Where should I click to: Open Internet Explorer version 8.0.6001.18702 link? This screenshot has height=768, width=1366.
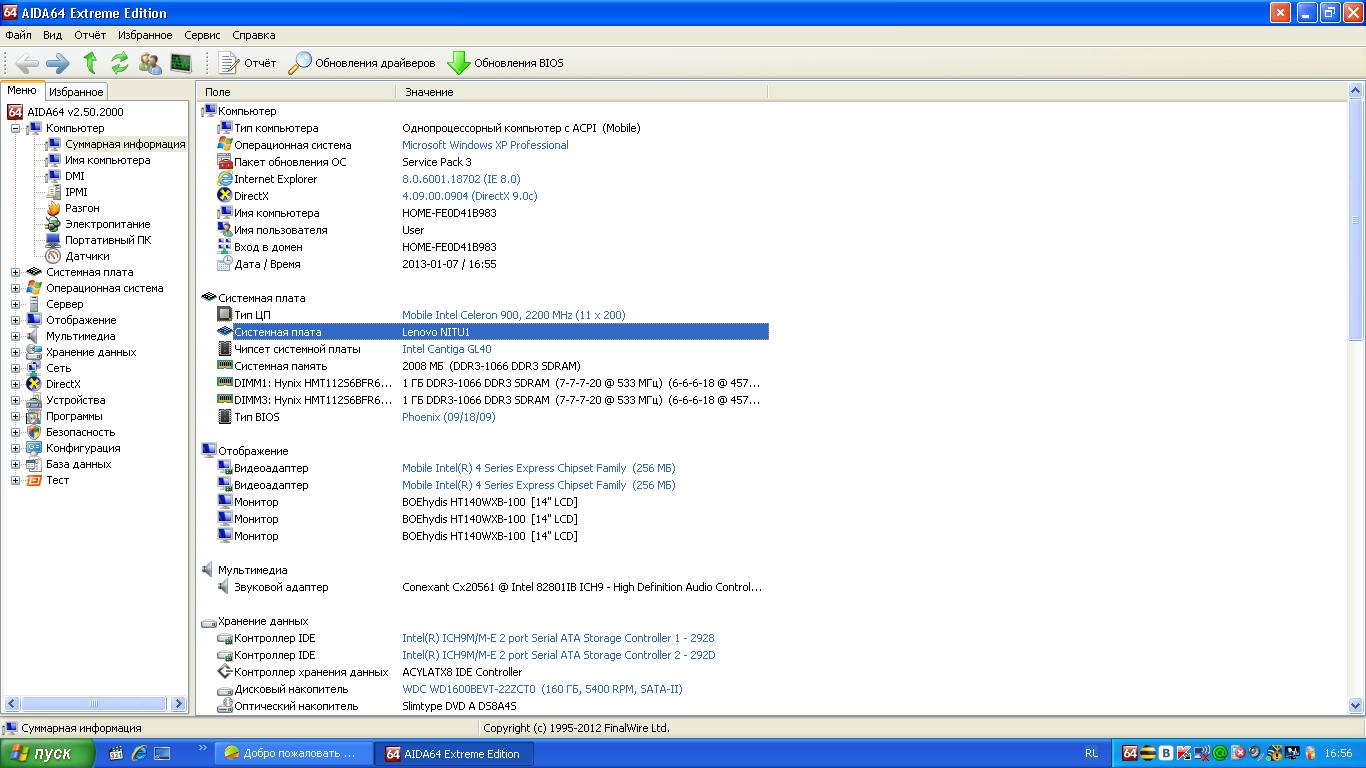pos(461,179)
